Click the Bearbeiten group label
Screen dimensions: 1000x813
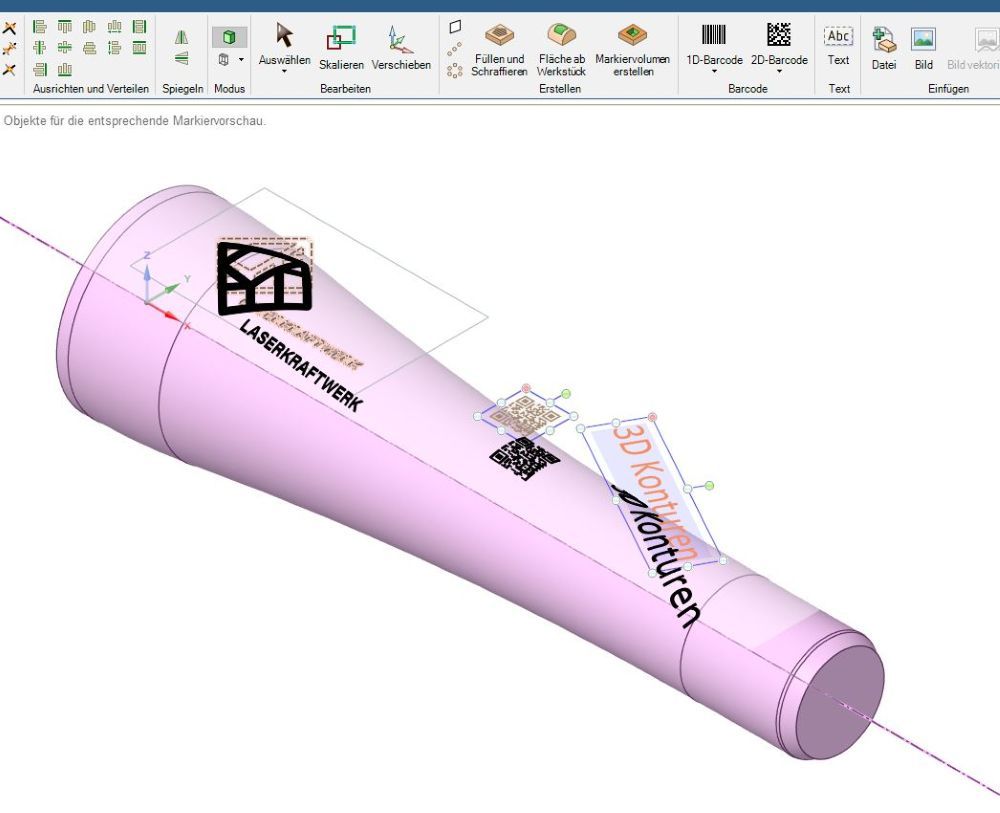tap(345, 89)
